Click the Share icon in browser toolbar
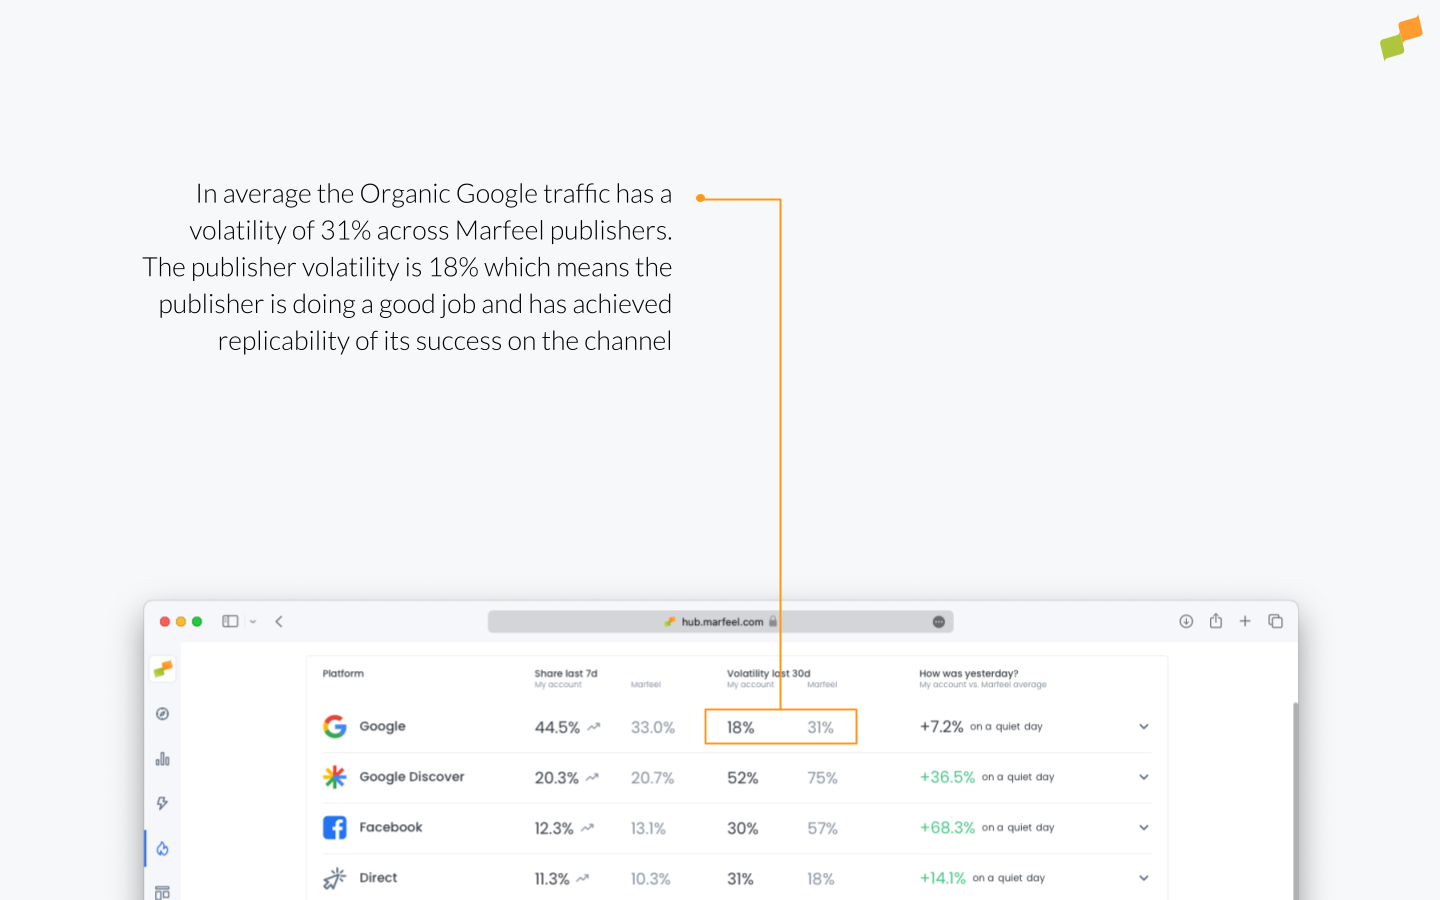Viewport: 1440px width, 900px height. [x=1216, y=621]
